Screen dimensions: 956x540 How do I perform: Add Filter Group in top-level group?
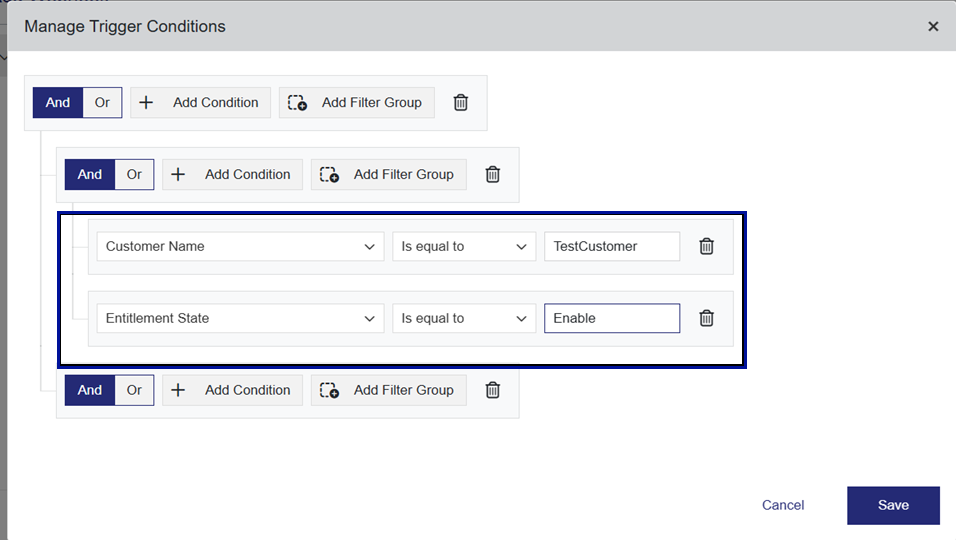tap(357, 102)
